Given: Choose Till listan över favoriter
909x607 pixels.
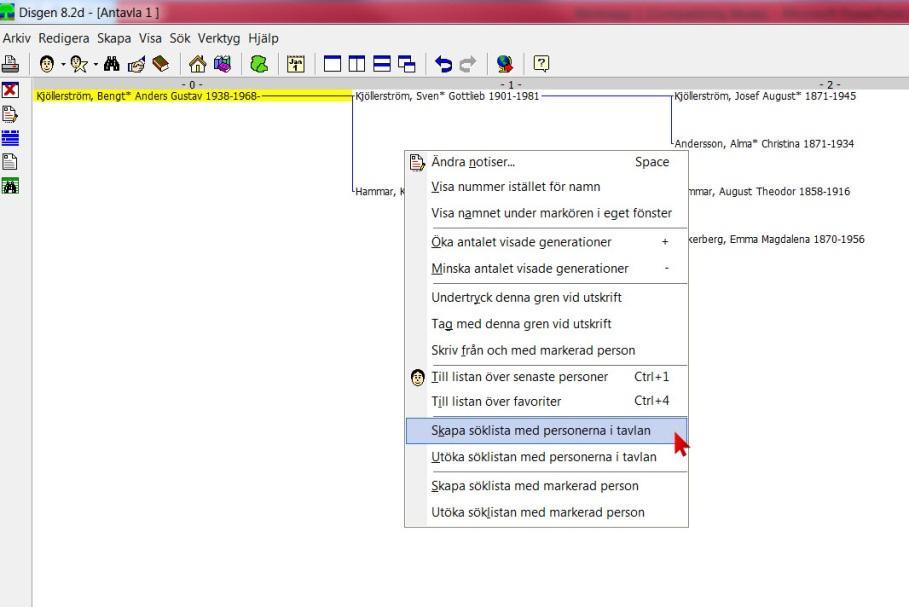Looking at the screenshot, I should pyautogui.click(x=546, y=401).
